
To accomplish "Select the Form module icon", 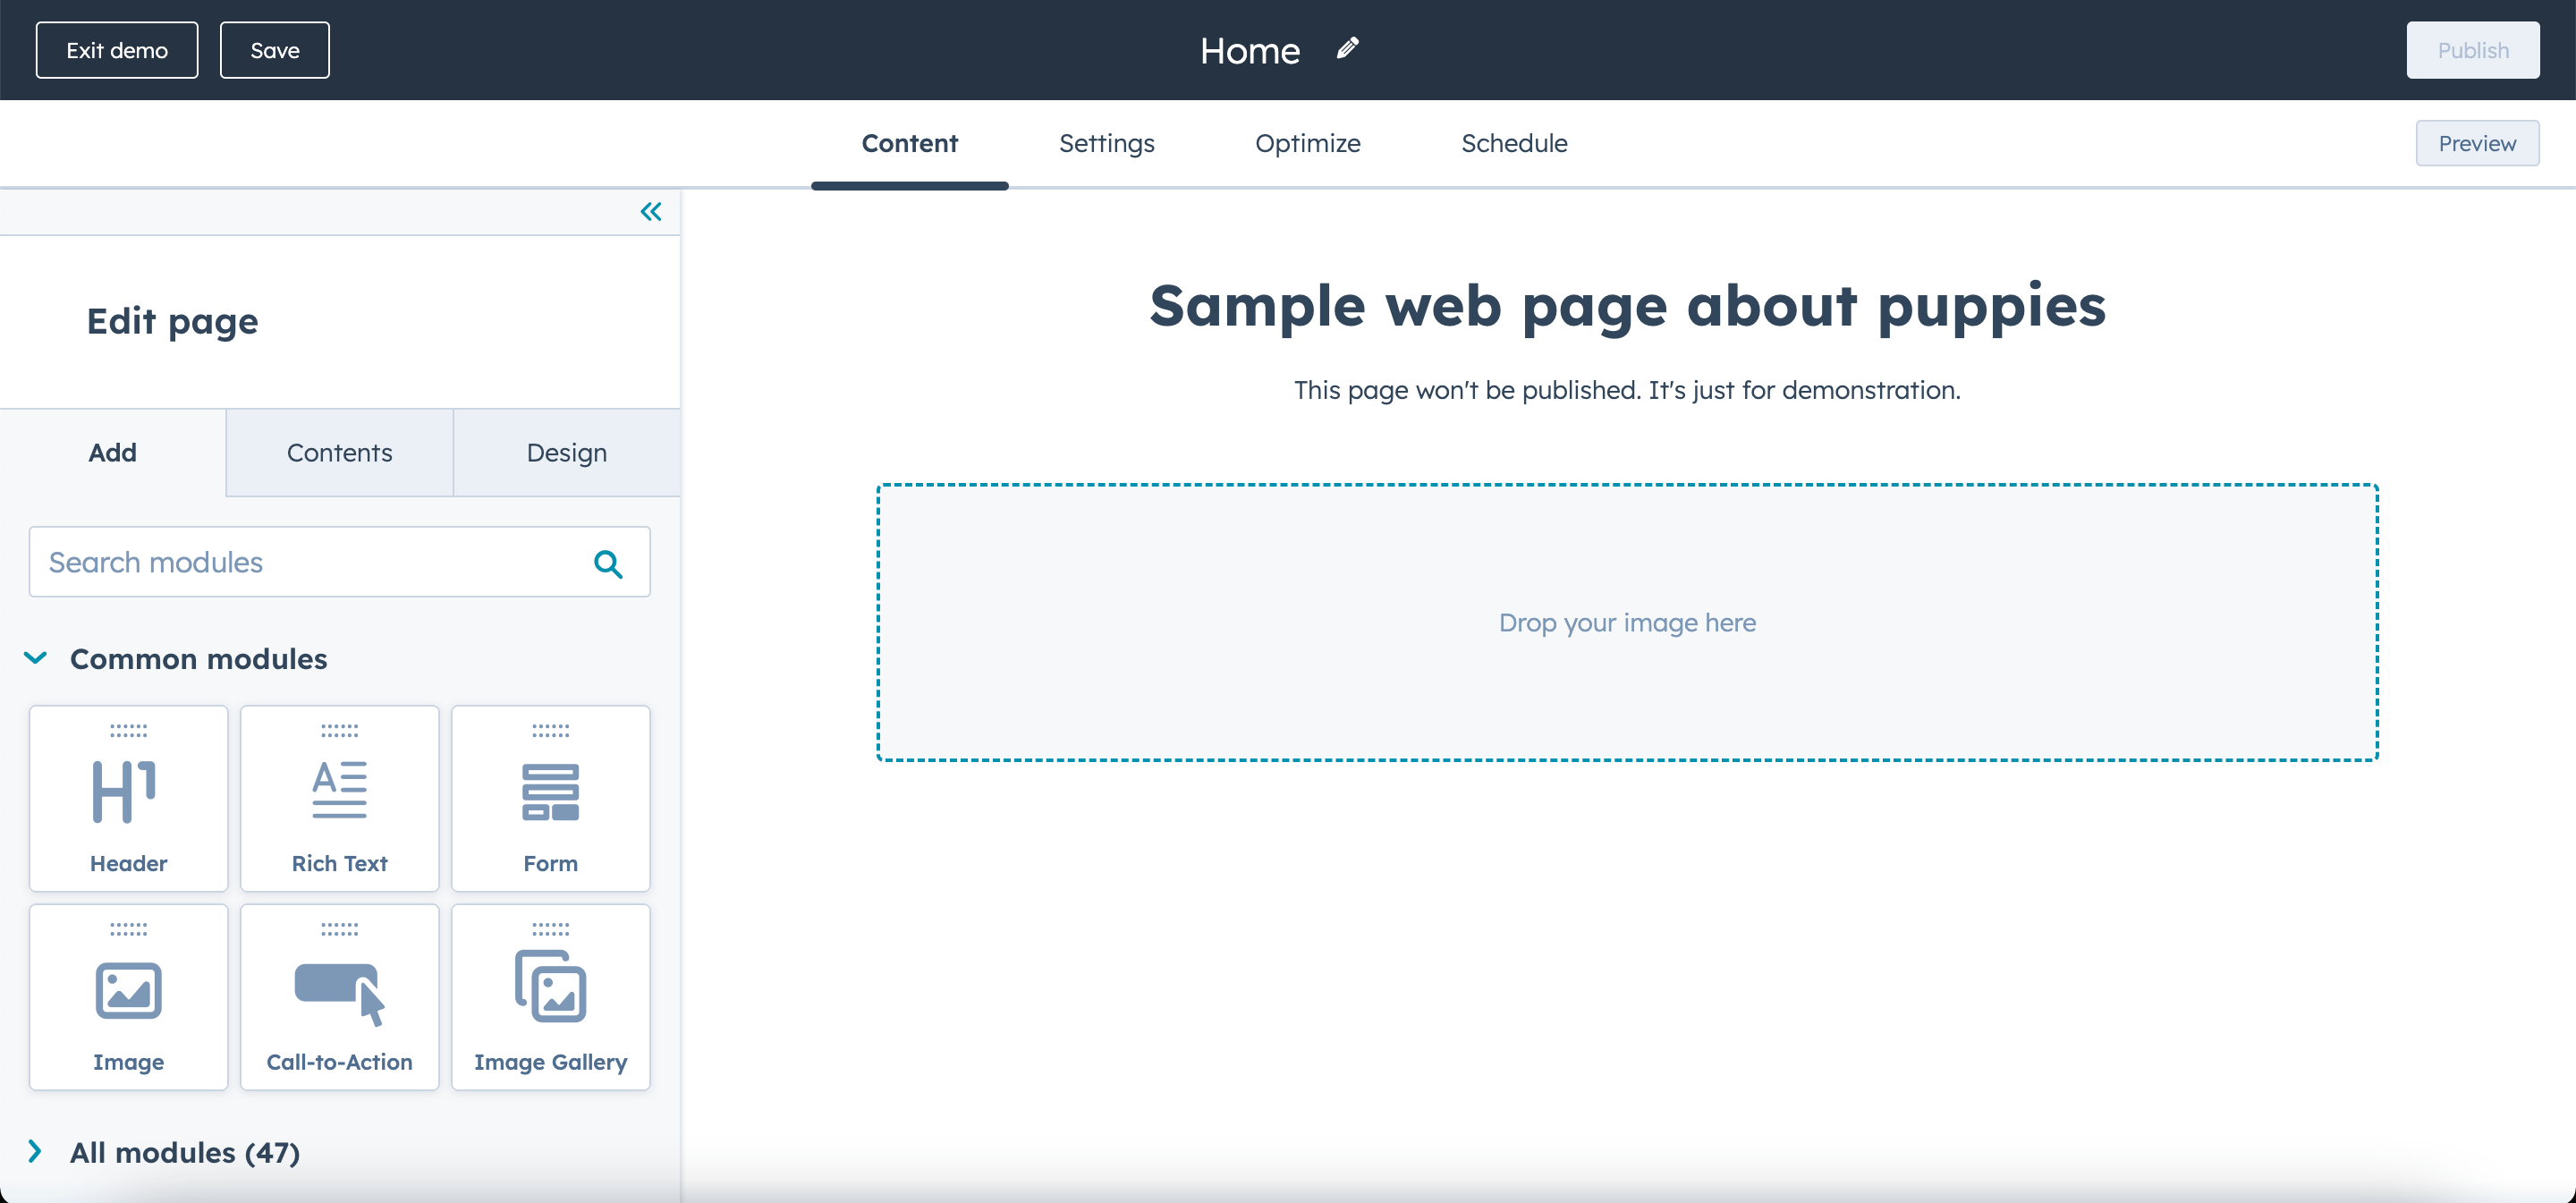I will (x=550, y=792).
